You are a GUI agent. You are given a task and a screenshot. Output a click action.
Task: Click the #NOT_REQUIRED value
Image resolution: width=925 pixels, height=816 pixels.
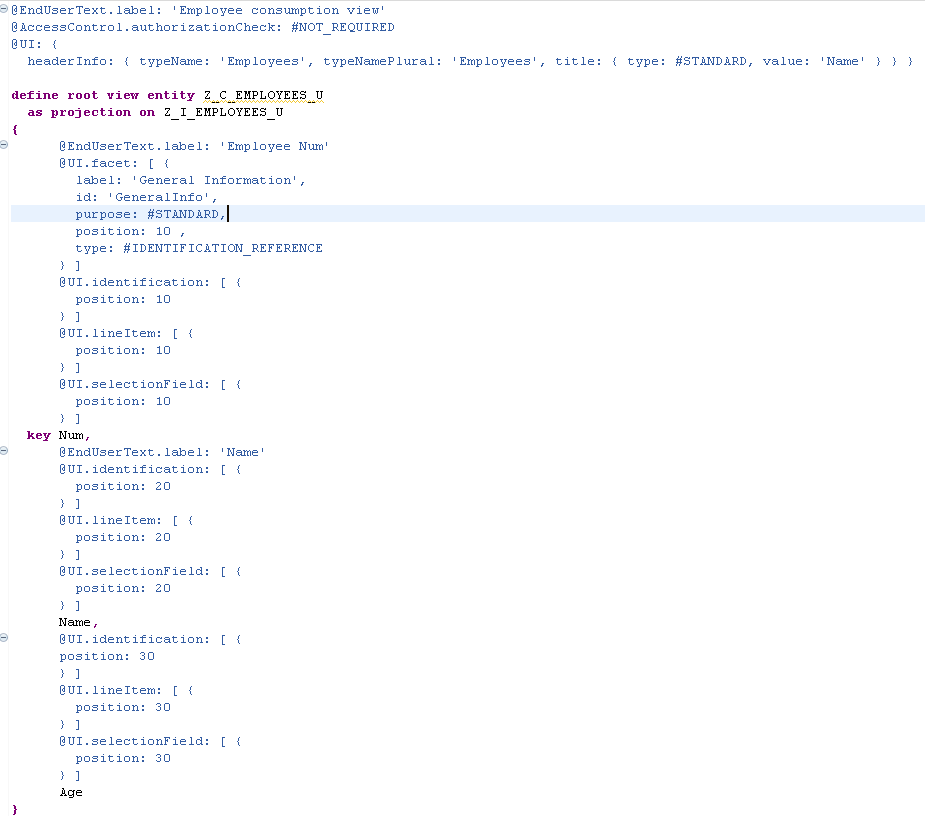343,28
